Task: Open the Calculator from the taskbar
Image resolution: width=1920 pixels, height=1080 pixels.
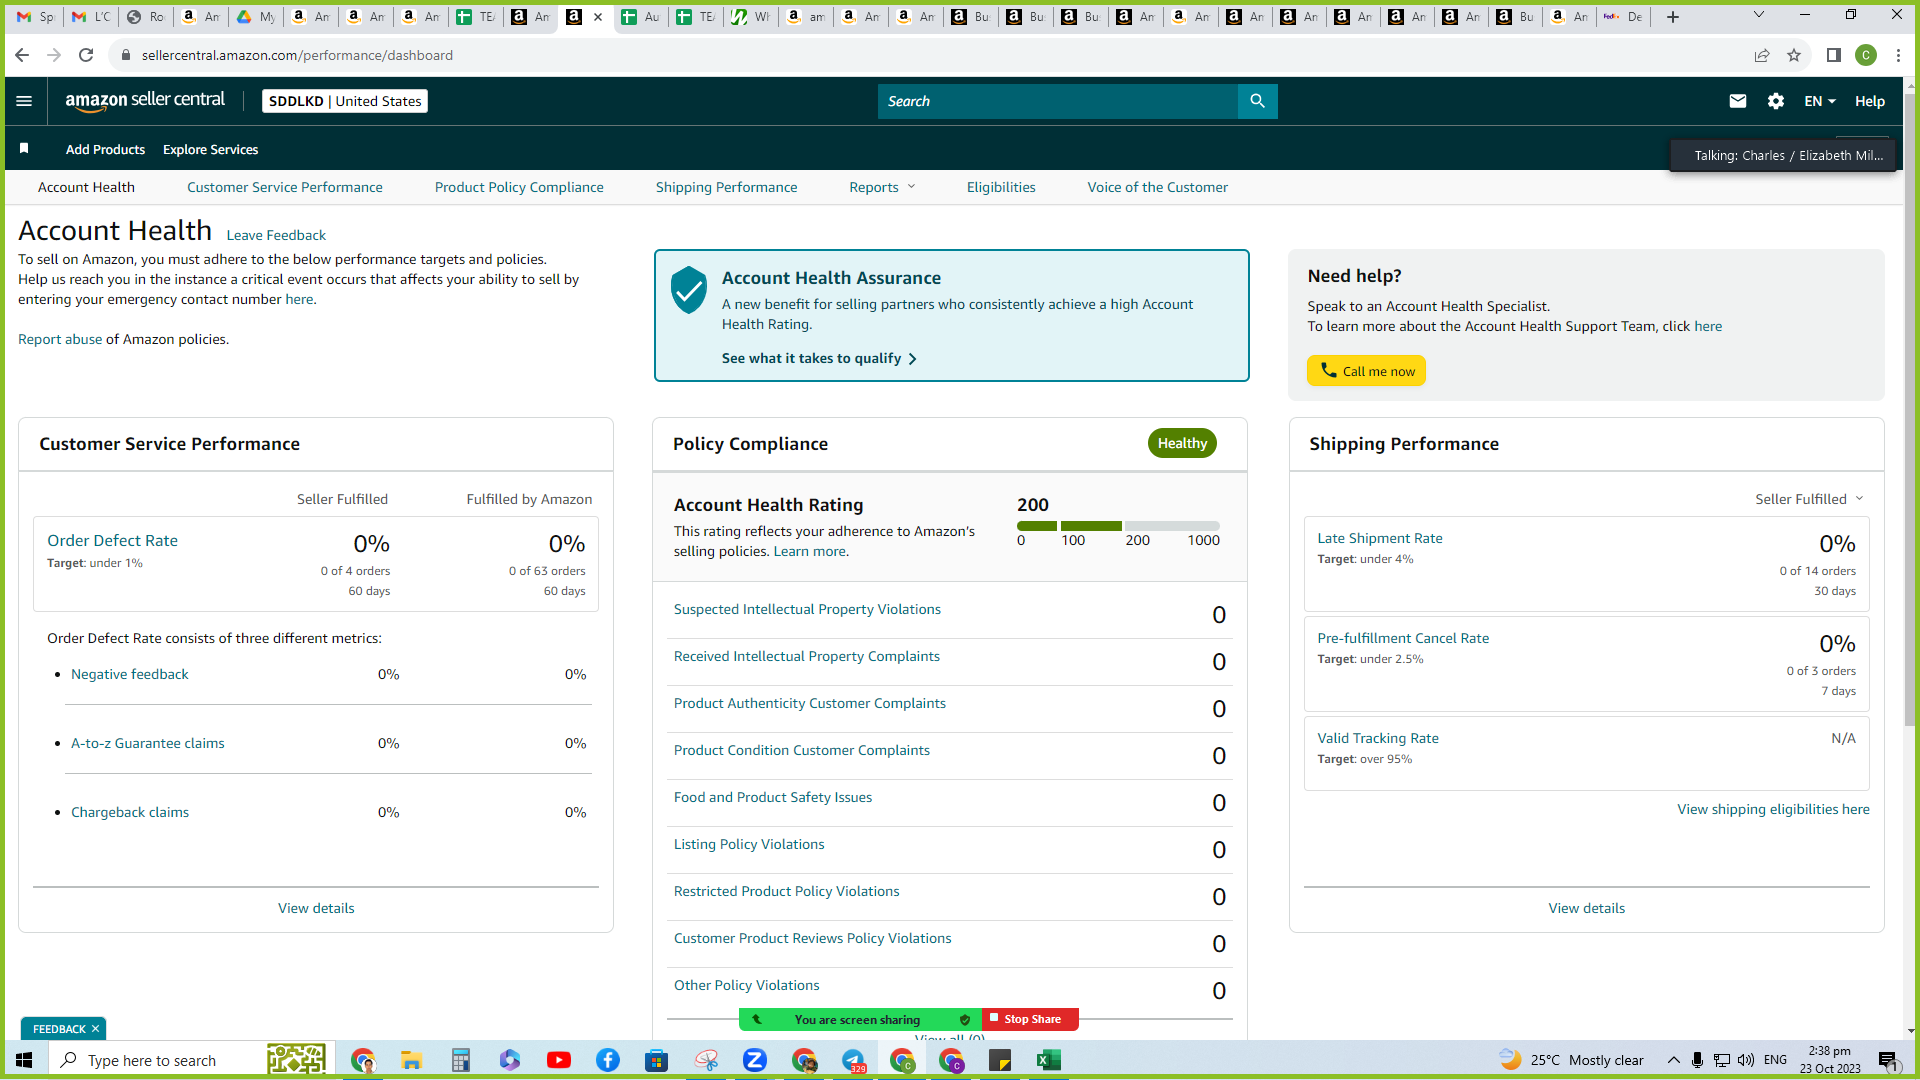Action: [x=460, y=1060]
